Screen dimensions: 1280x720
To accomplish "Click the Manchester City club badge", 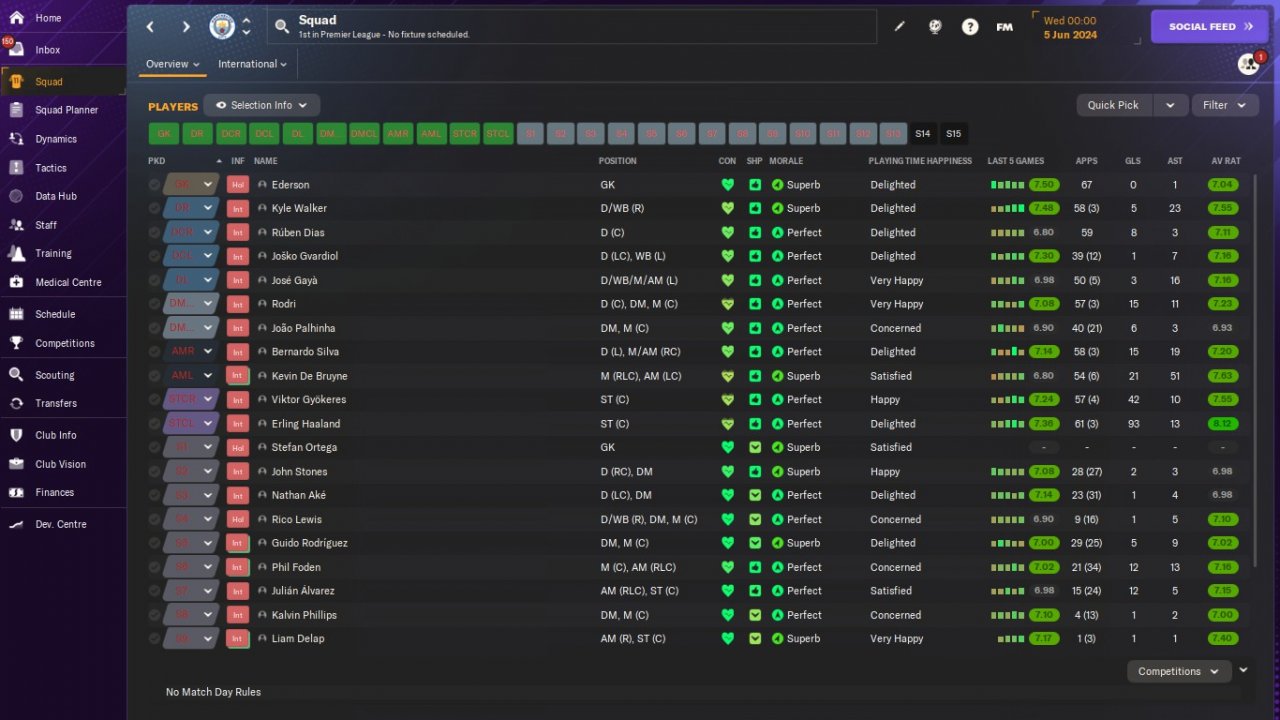I will (x=222, y=27).
